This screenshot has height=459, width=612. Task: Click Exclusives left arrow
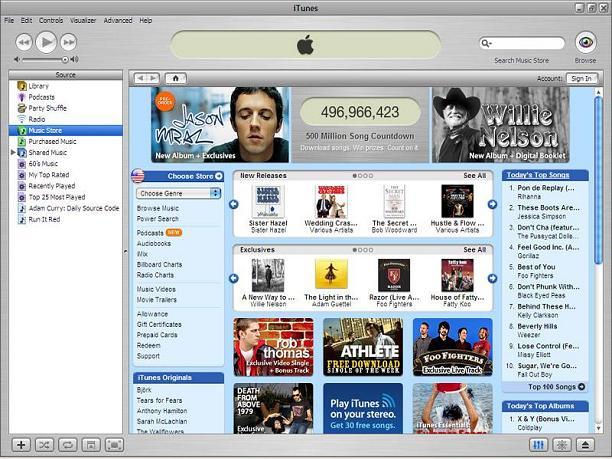tap(234, 278)
